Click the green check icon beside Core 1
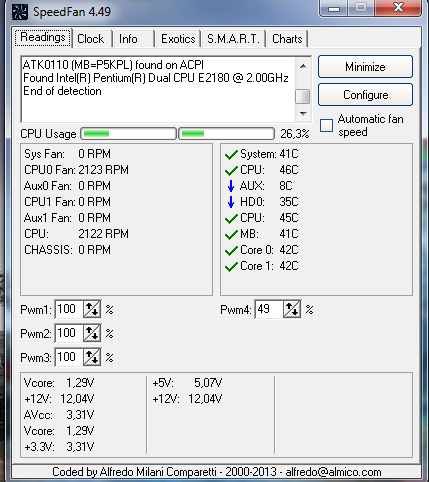 tap(231, 267)
